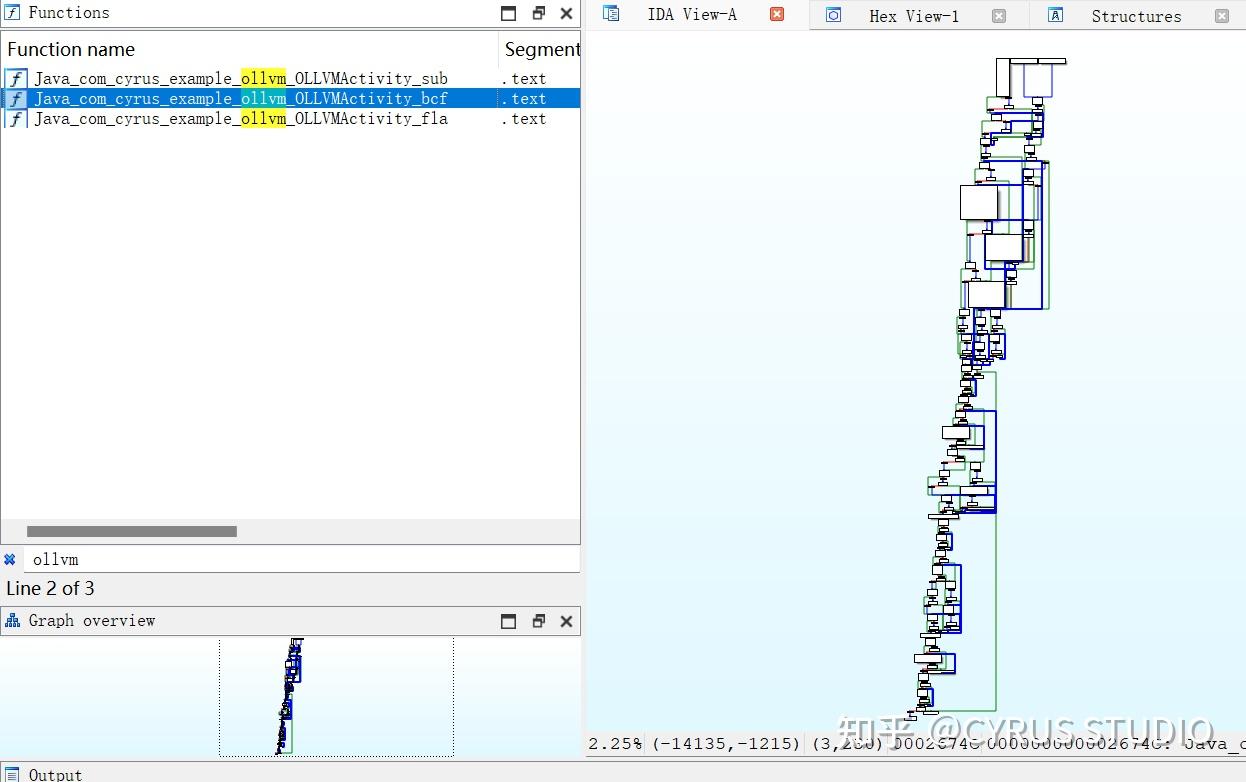The height and width of the screenshot is (782, 1246).
Task: Clear the ollvm filter with X icon
Action: click(x=10, y=560)
